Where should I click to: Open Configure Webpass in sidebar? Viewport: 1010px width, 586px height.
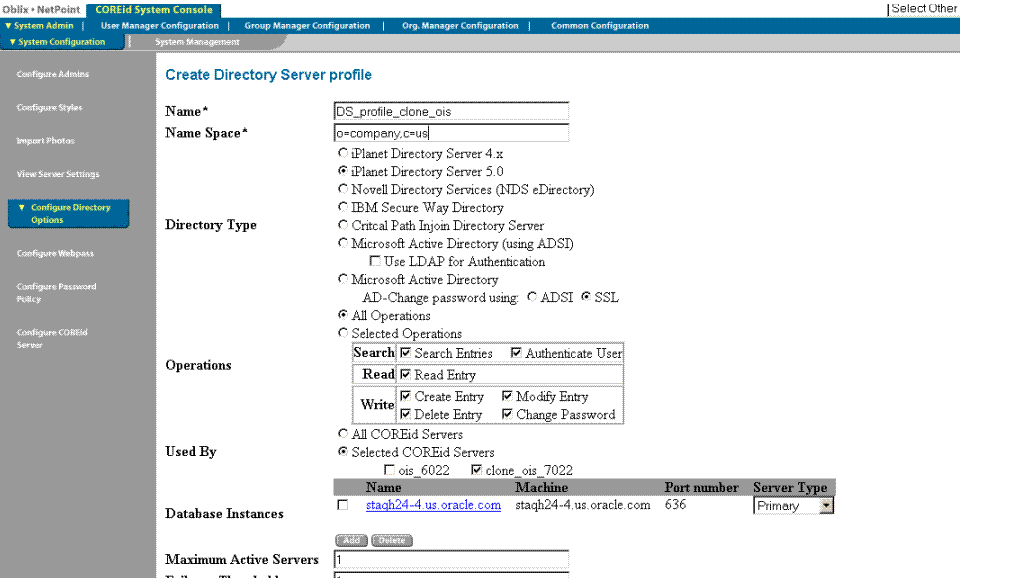pos(55,253)
